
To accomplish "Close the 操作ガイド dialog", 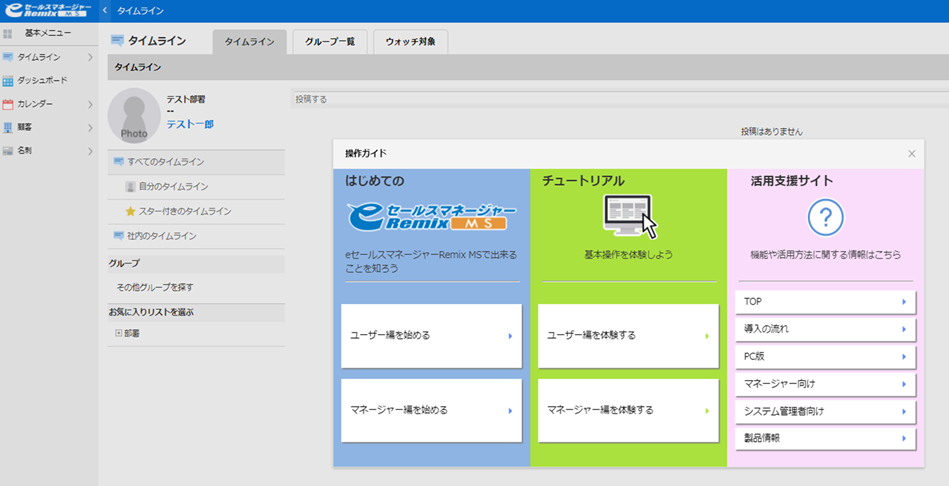I will tap(911, 154).
